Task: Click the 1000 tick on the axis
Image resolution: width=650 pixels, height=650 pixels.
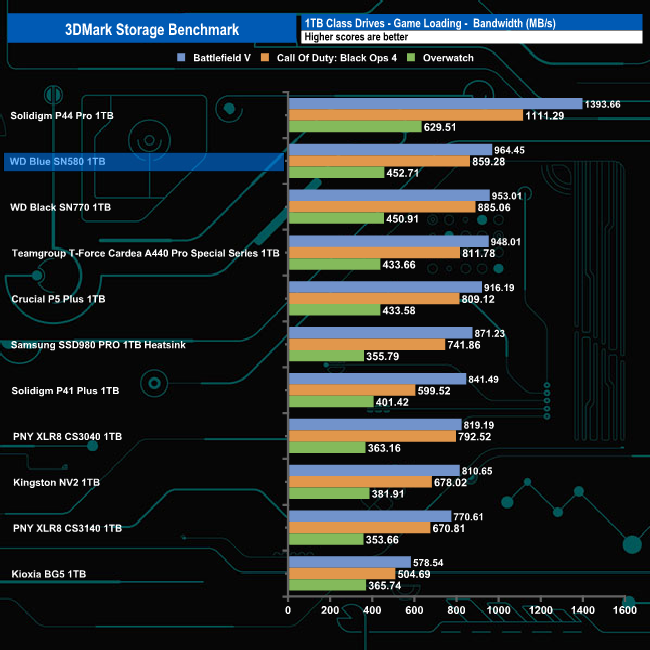Action: [x=498, y=610]
